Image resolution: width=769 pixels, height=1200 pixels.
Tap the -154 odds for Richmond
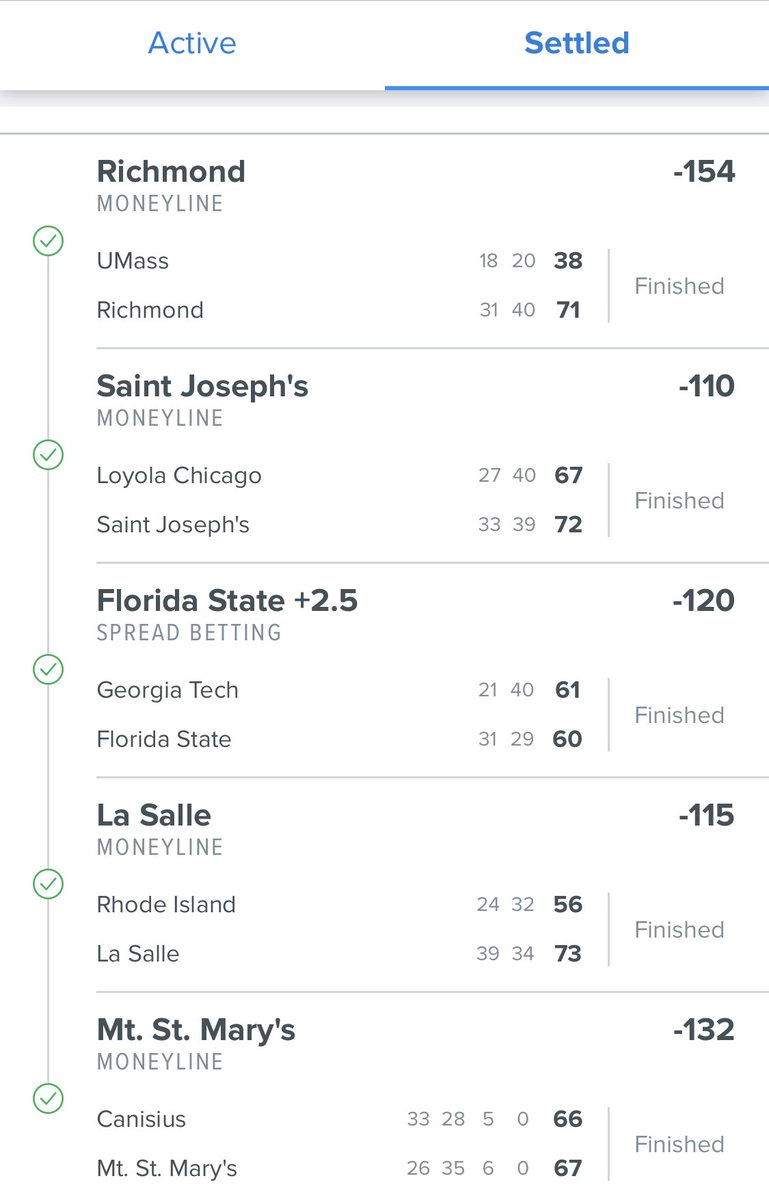704,171
